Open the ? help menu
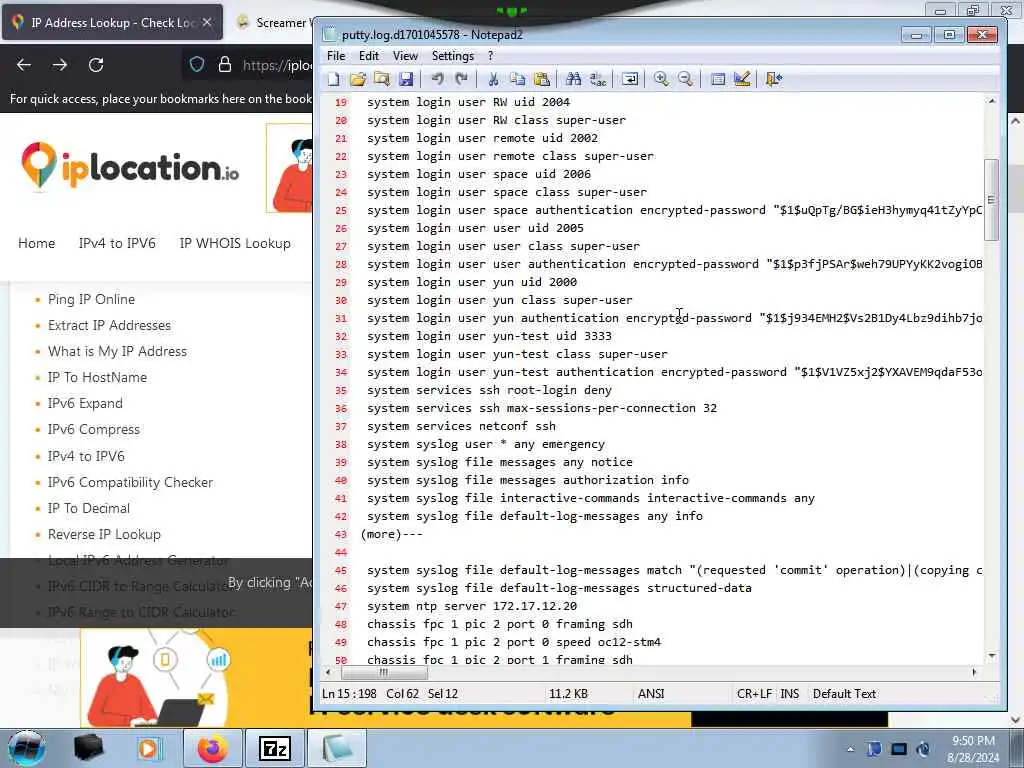The width and height of the screenshot is (1024, 768). click(490, 56)
